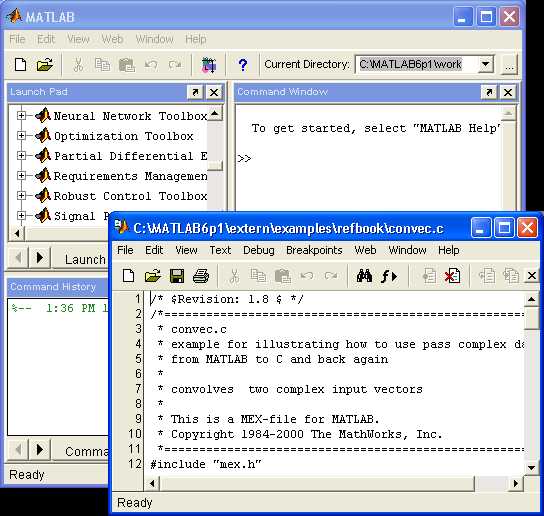Viewport: 544px width, 516px height.
Task: Click Copy icon in editor toolbar
Action: (x=258, y=276)
